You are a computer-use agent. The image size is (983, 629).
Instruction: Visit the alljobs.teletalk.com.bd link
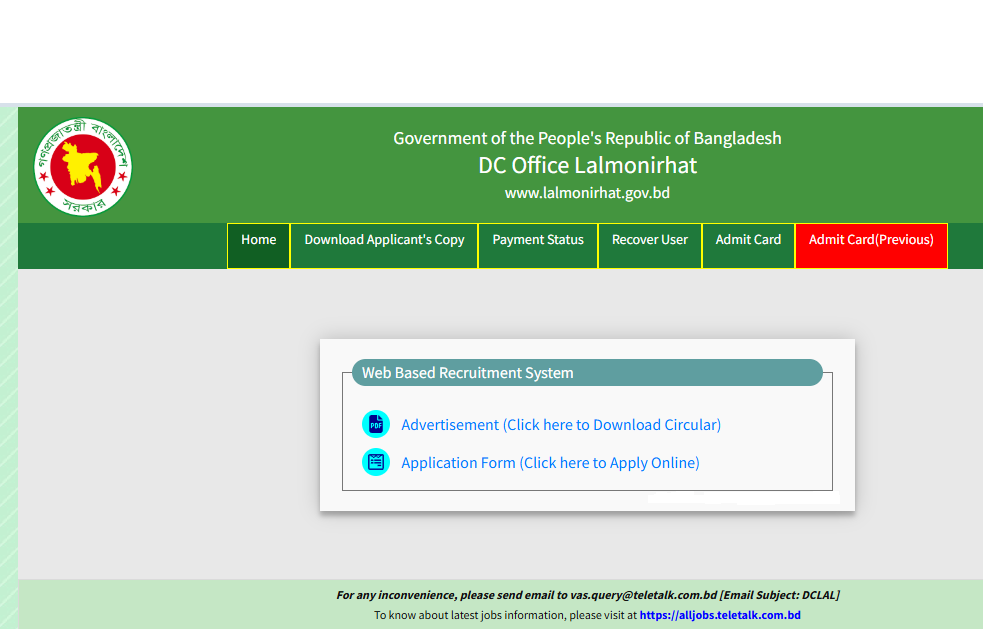(720, 616)
